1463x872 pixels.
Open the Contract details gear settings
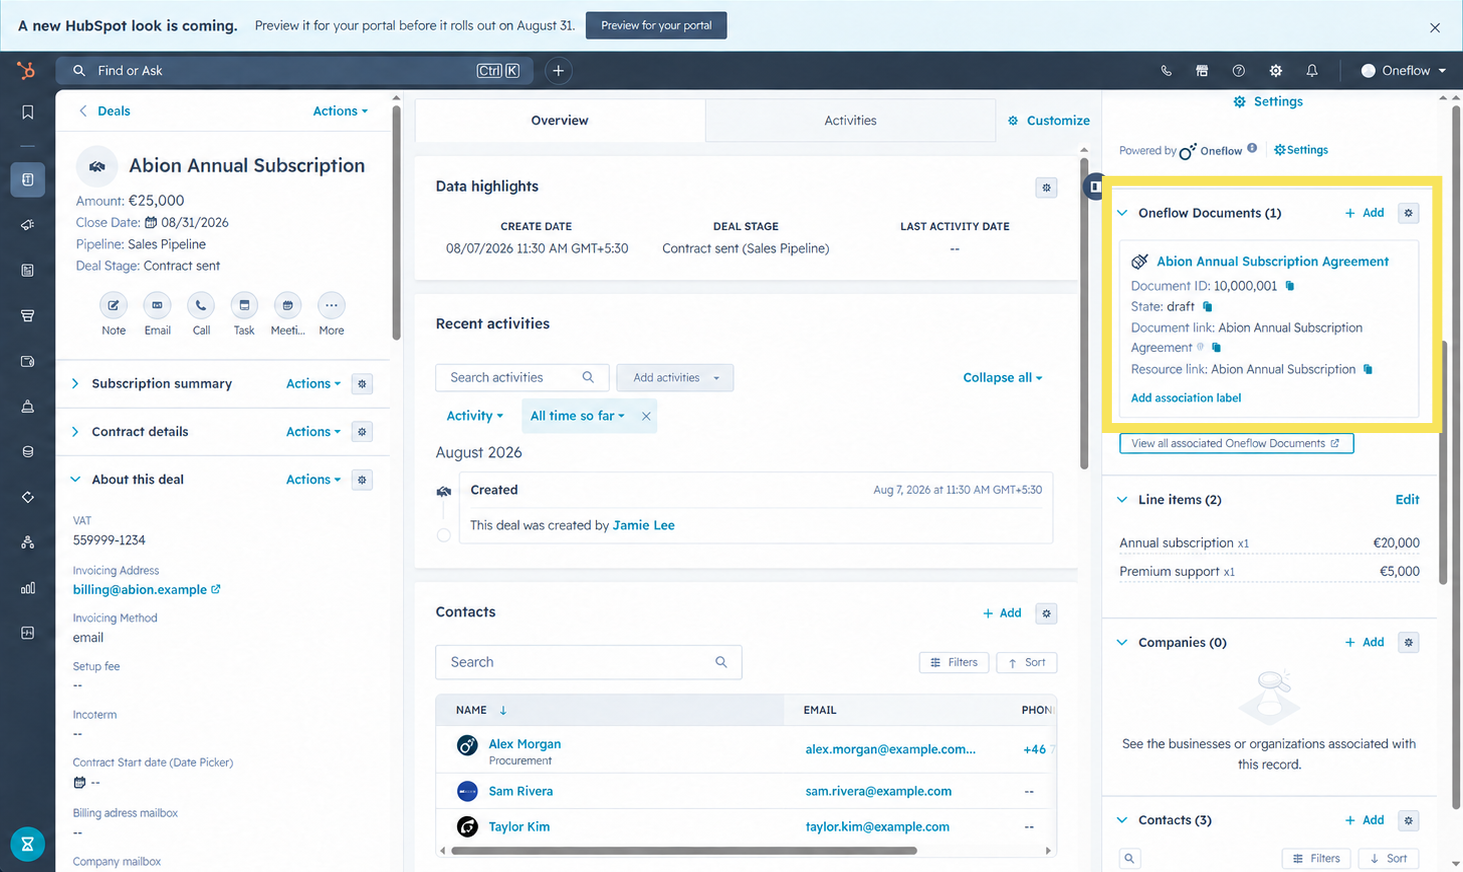click(x=362, y=432)
